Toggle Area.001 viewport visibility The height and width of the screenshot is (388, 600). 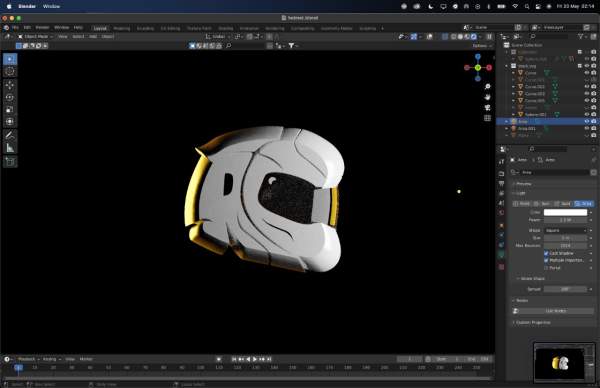click(x=587, y=128)
